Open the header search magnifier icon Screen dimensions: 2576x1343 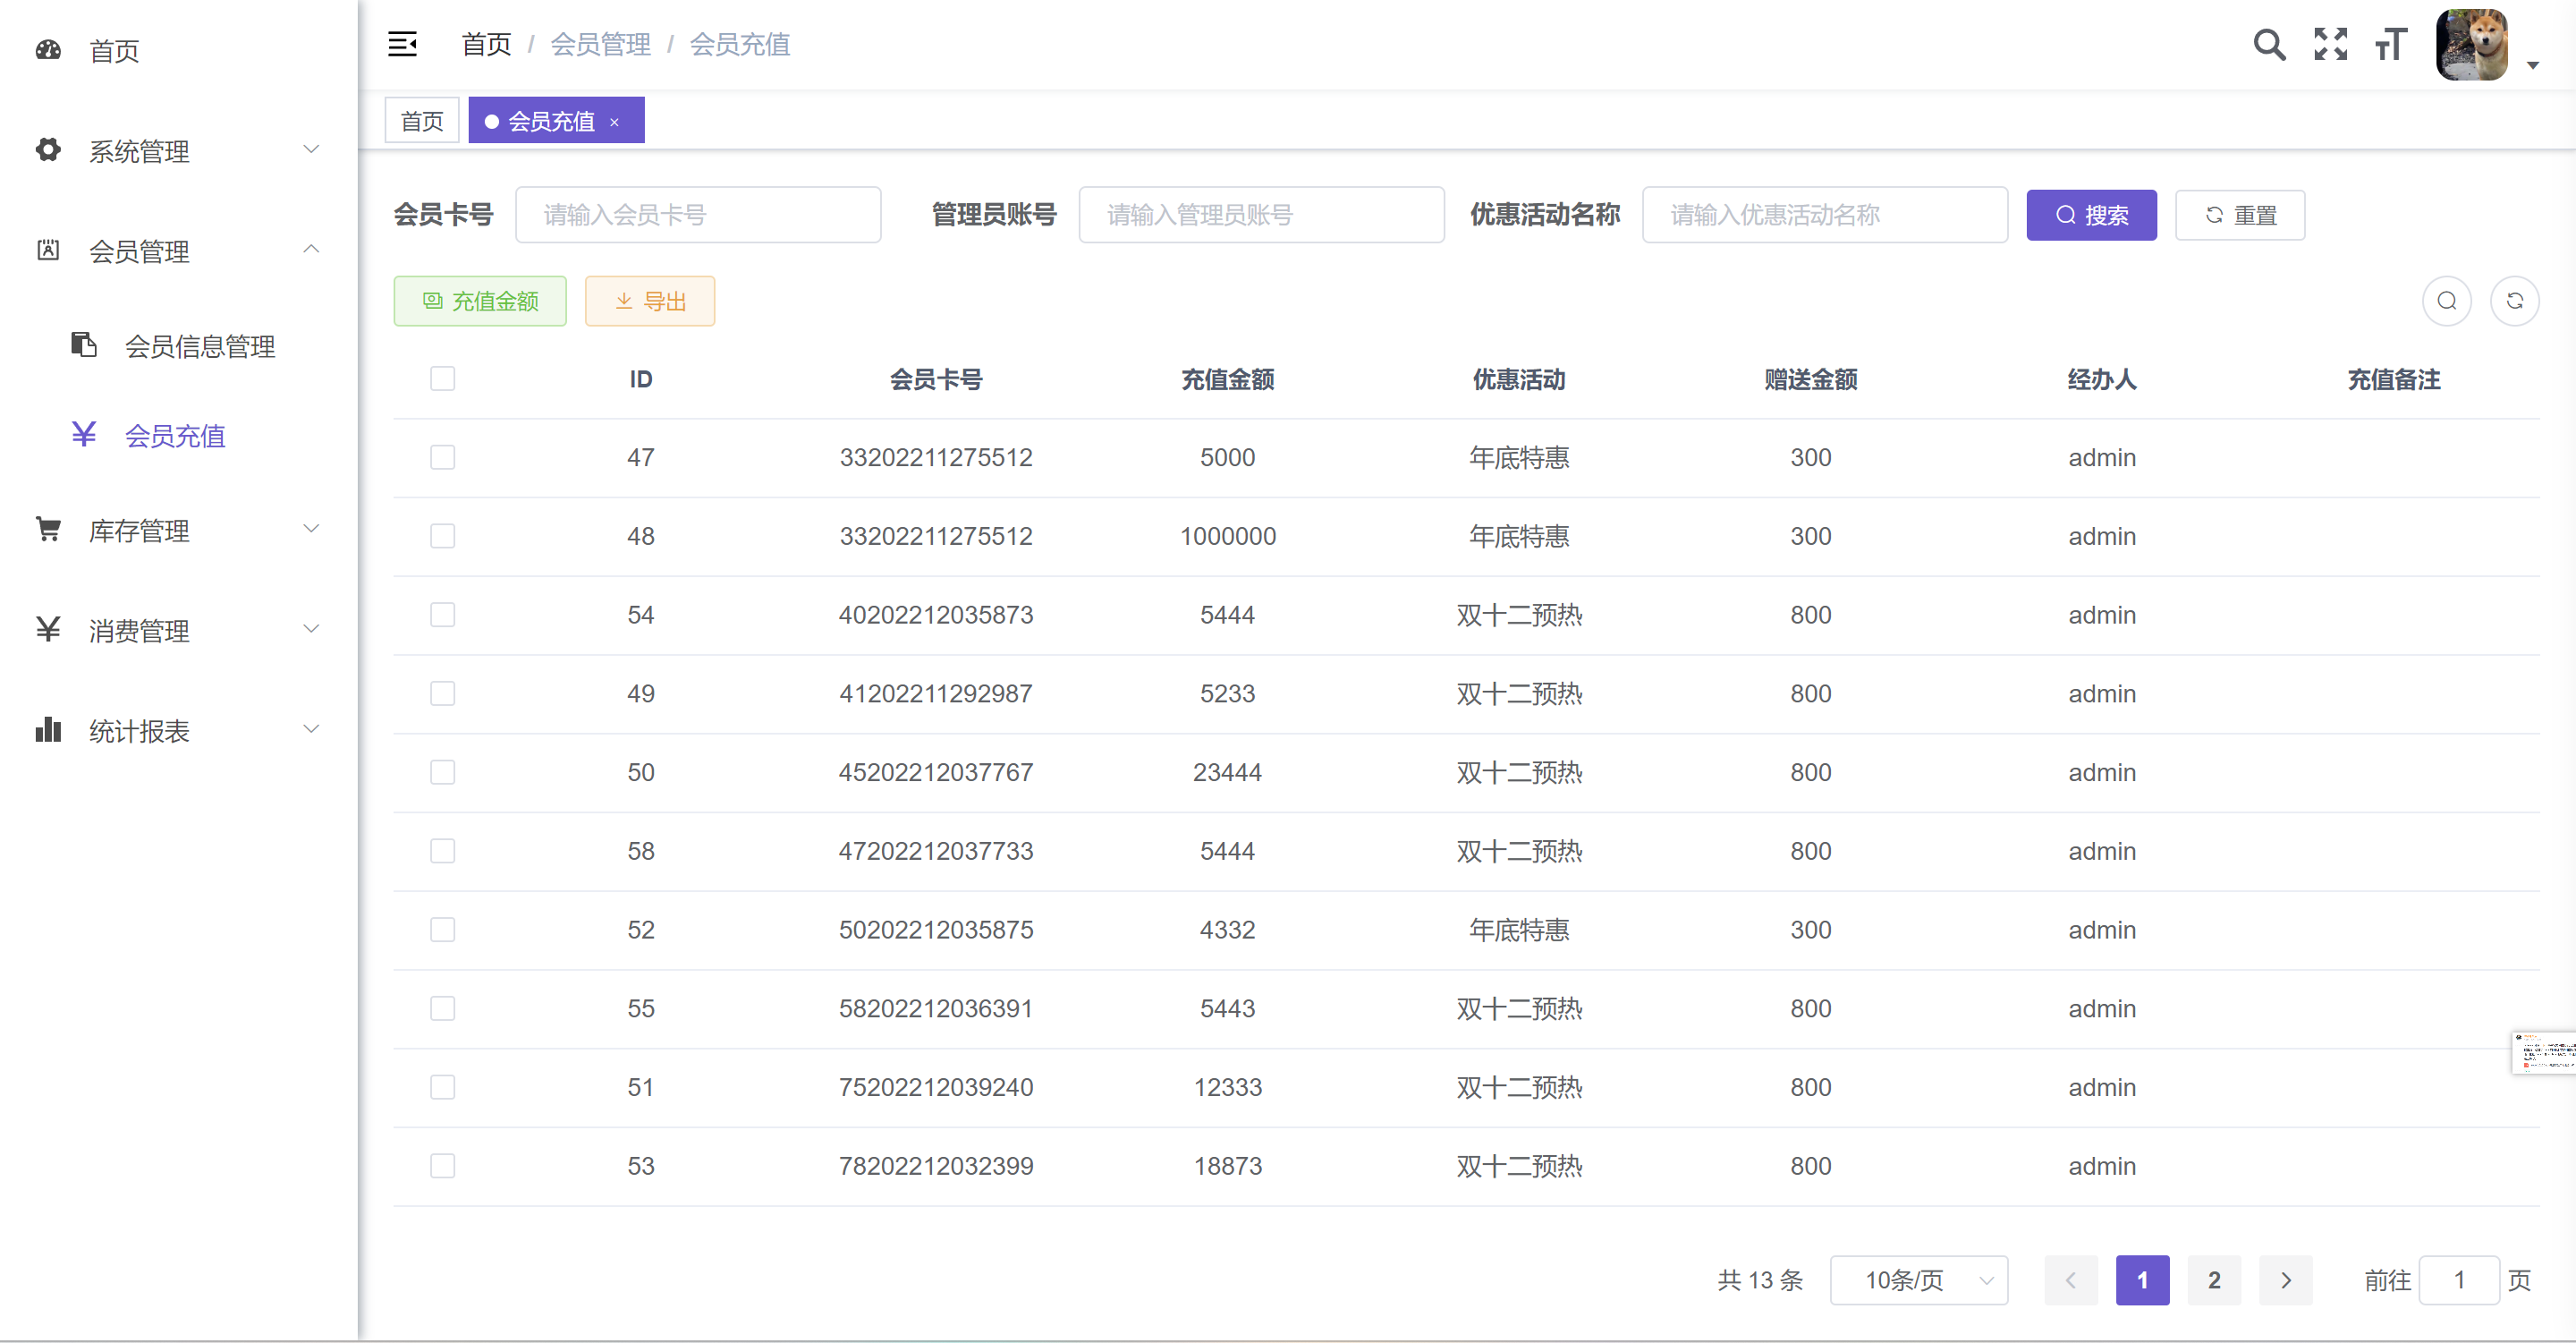2268,44
